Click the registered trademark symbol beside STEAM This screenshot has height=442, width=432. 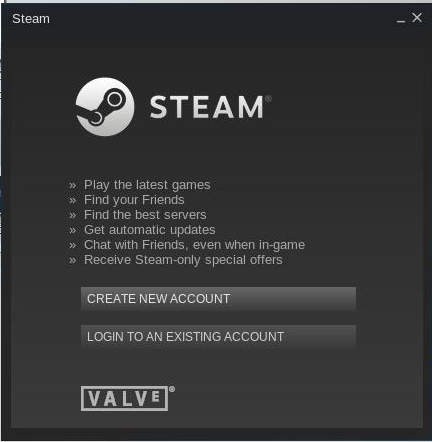tap(268, 99)
